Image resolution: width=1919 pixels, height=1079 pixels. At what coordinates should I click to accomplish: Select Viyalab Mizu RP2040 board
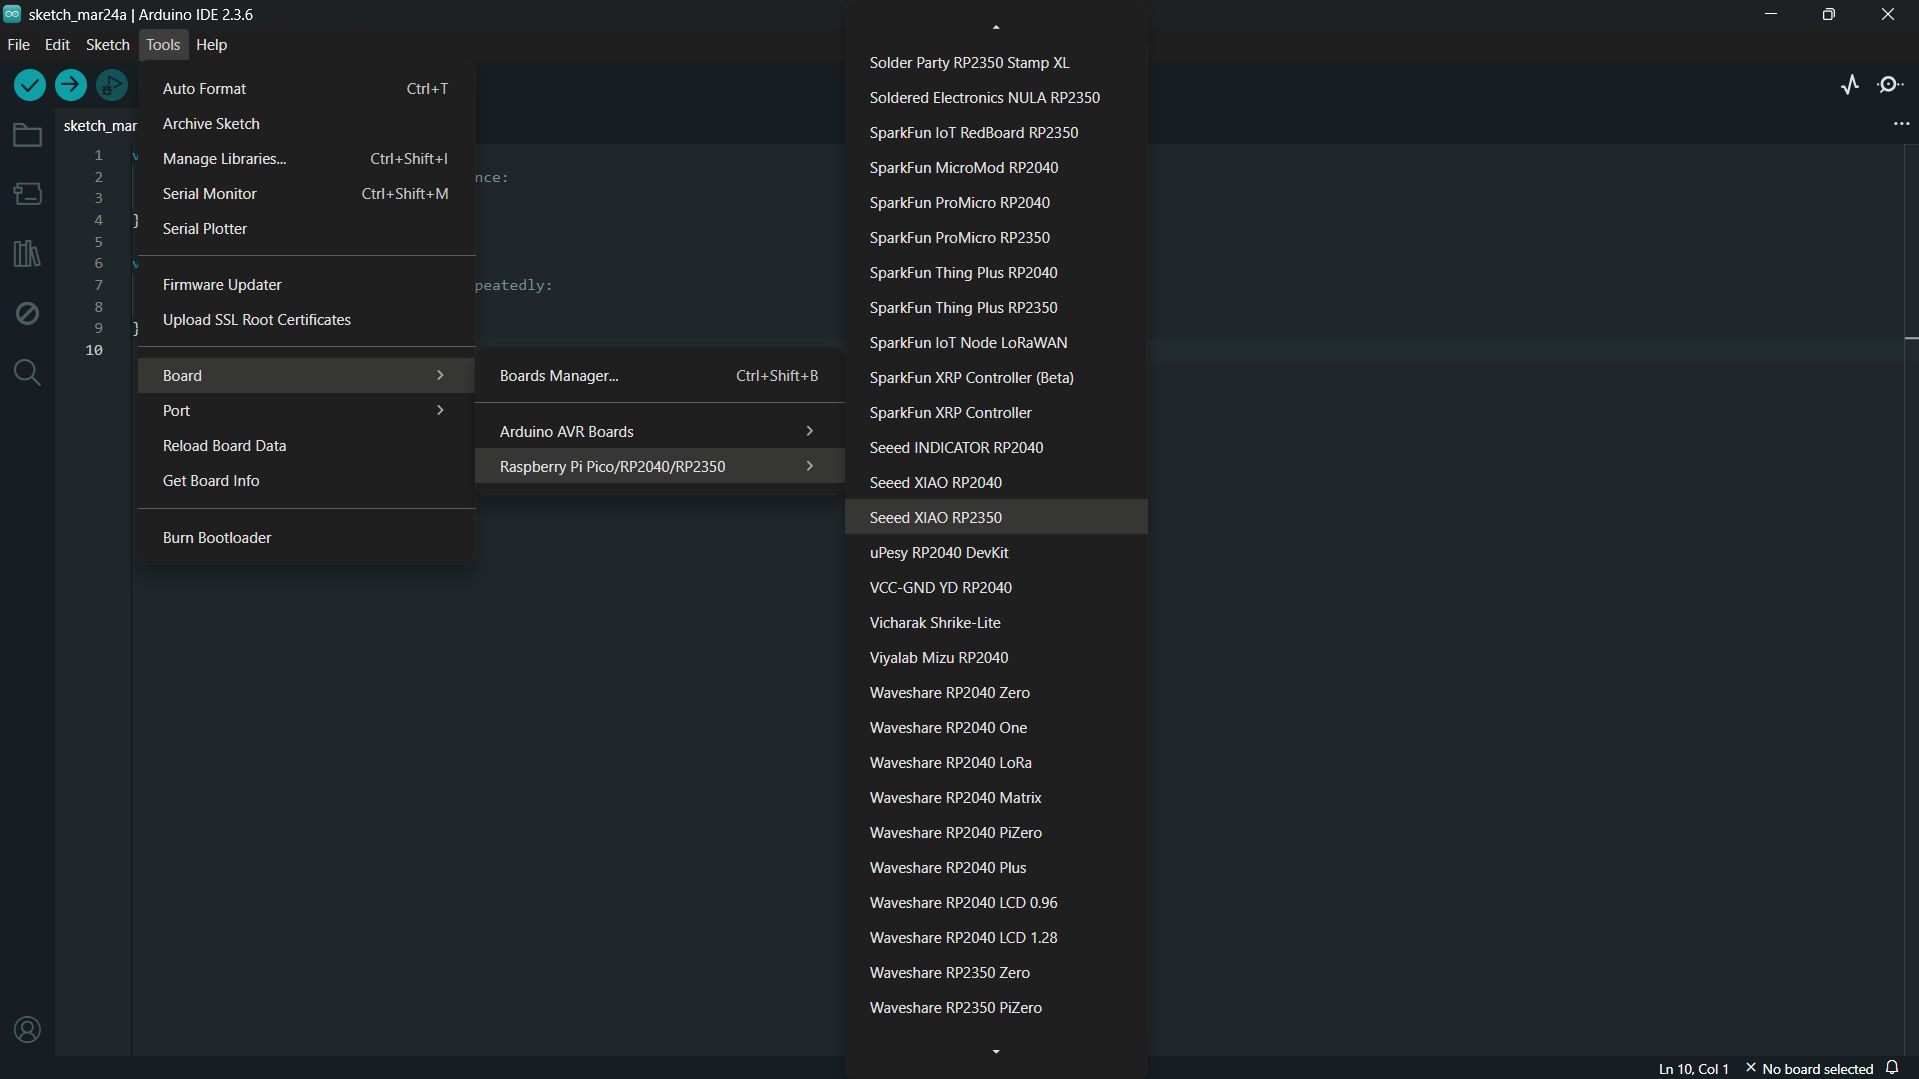996,658
